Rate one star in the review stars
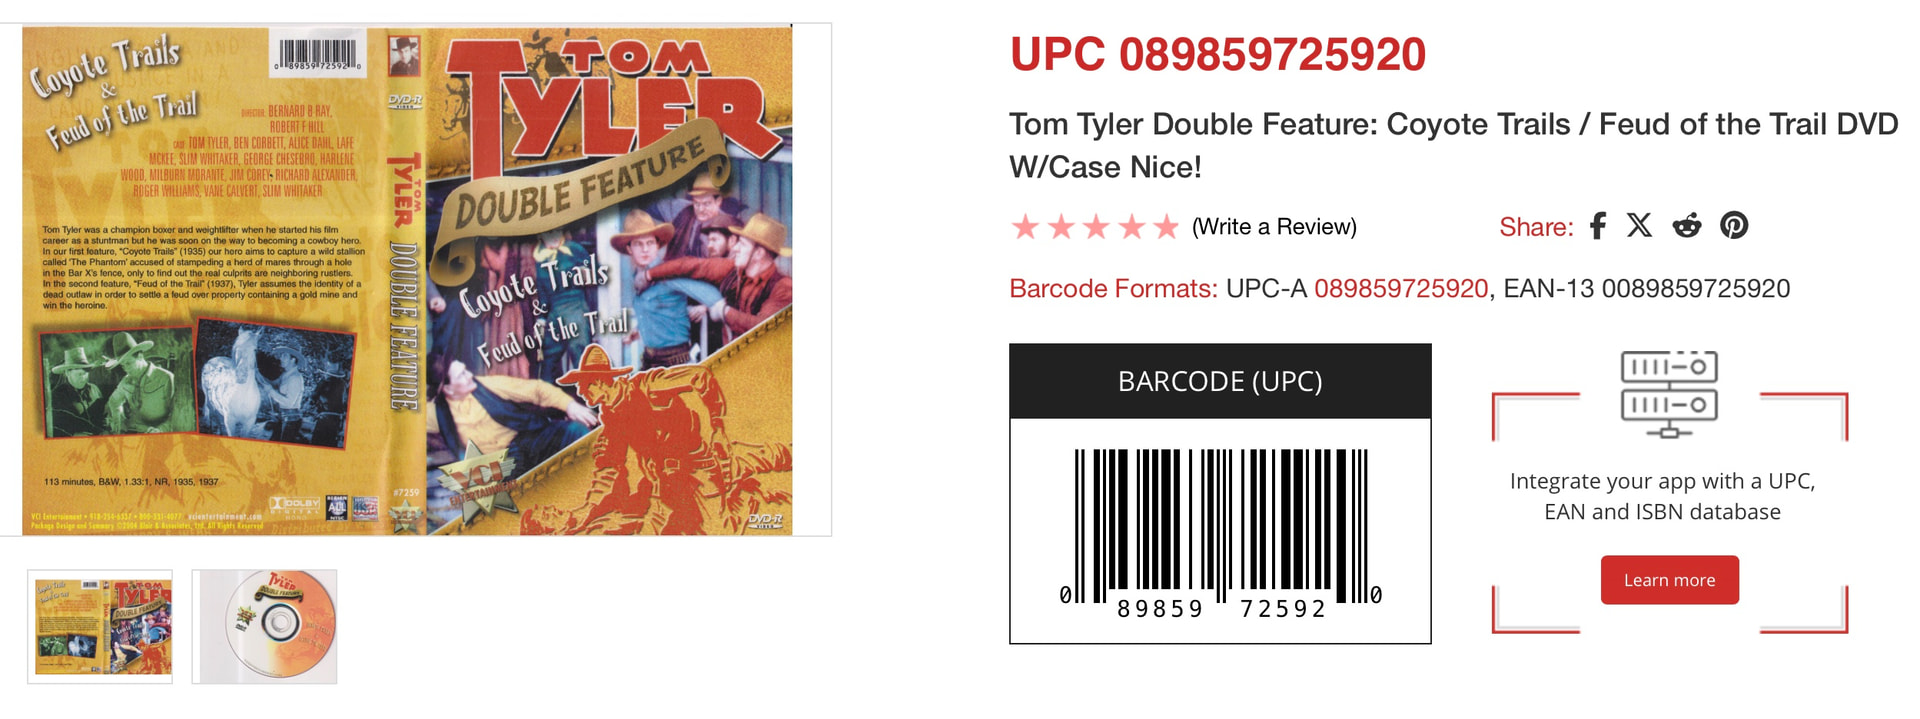The width and height of the screenshot is (1920, 719). [1025, 227]
